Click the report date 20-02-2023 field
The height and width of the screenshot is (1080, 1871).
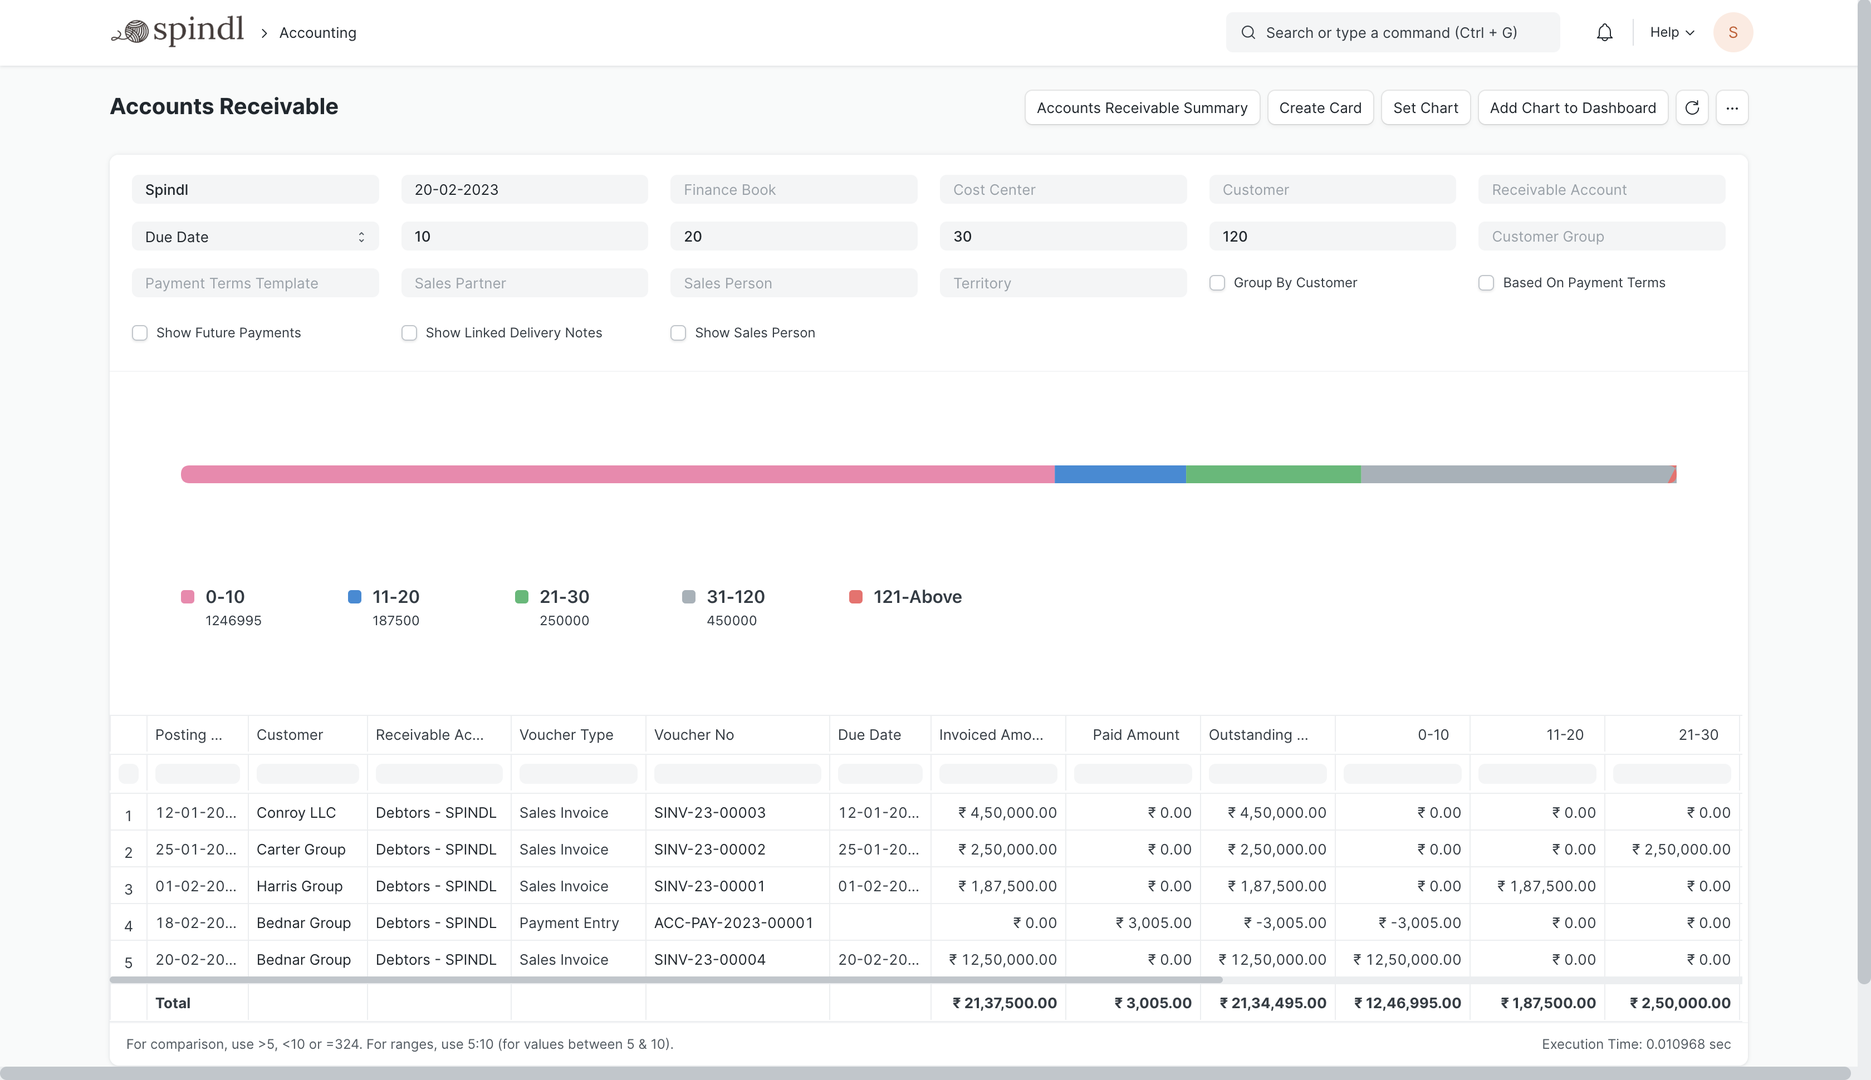click(x=524, y=189)
